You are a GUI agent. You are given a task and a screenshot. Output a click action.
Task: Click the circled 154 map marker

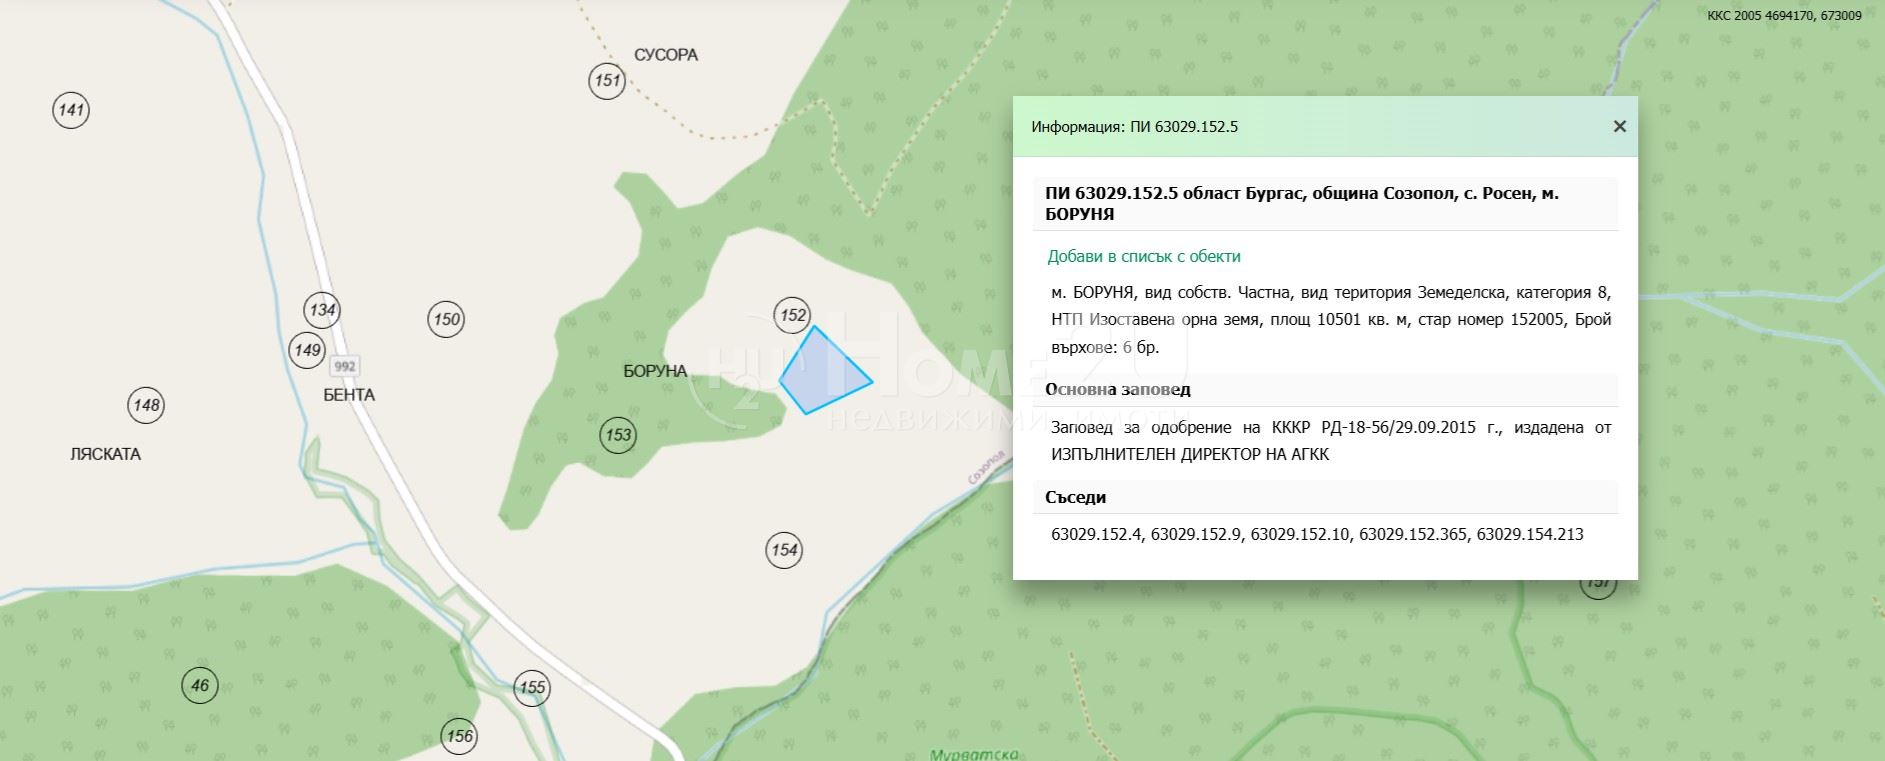click(784, 549)
